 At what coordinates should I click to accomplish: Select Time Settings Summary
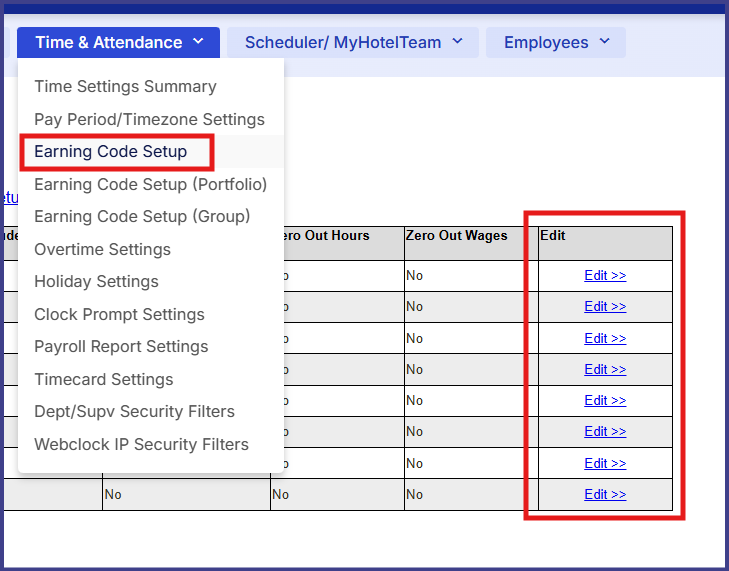[125, 87]
